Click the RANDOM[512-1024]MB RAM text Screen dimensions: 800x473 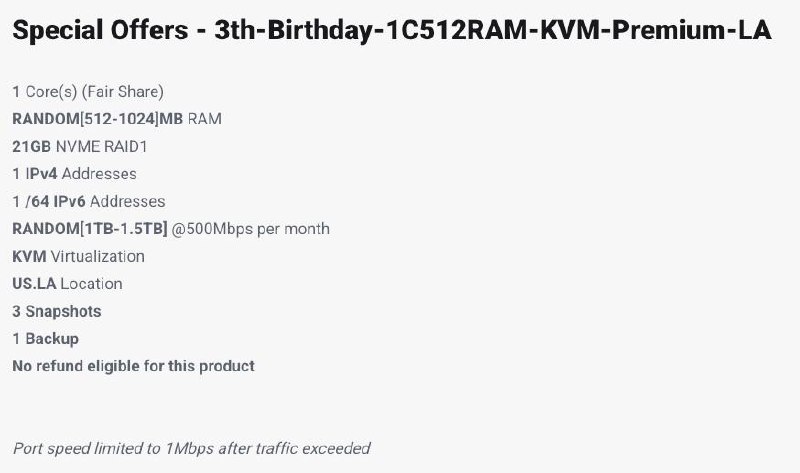[117, 119]
